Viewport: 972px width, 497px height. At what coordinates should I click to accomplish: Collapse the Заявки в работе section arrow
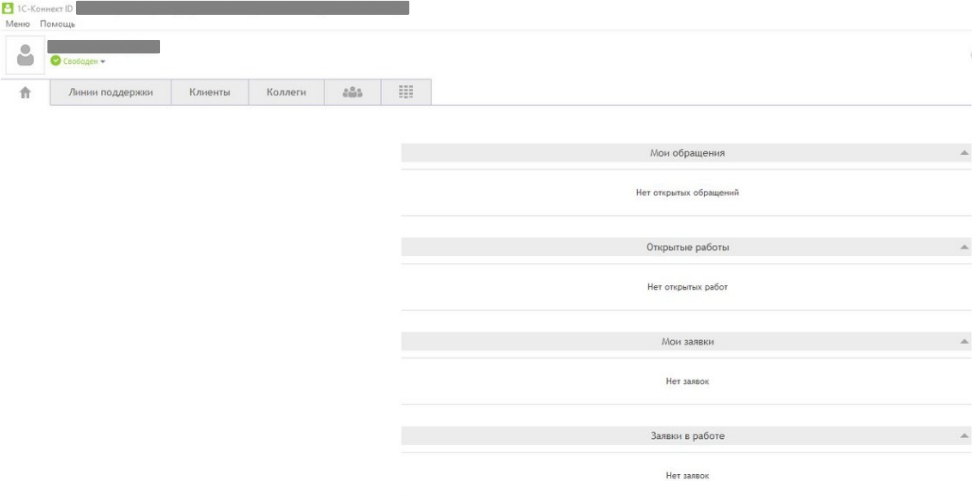tap(964, 437)
